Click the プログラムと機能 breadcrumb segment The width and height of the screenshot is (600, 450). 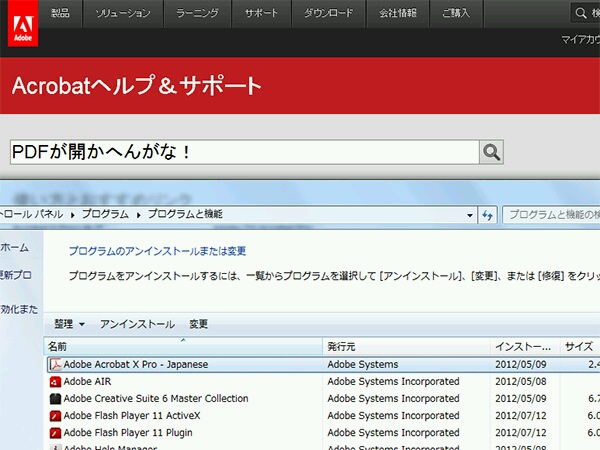point(185,214)
